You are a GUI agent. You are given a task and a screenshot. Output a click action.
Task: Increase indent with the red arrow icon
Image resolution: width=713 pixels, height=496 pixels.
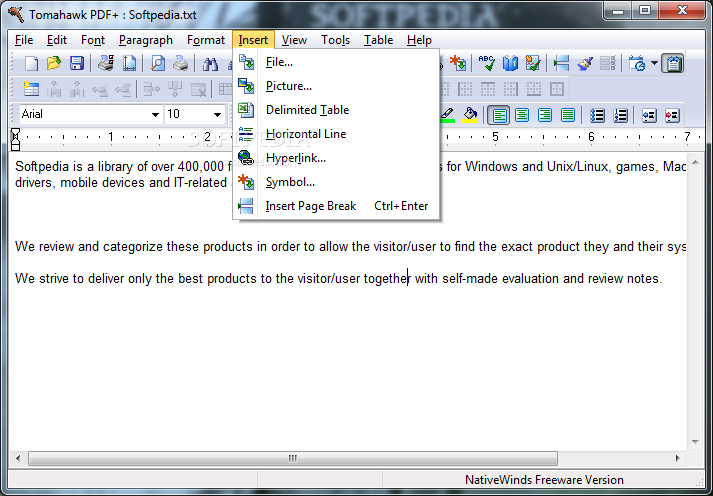[672, 115]
